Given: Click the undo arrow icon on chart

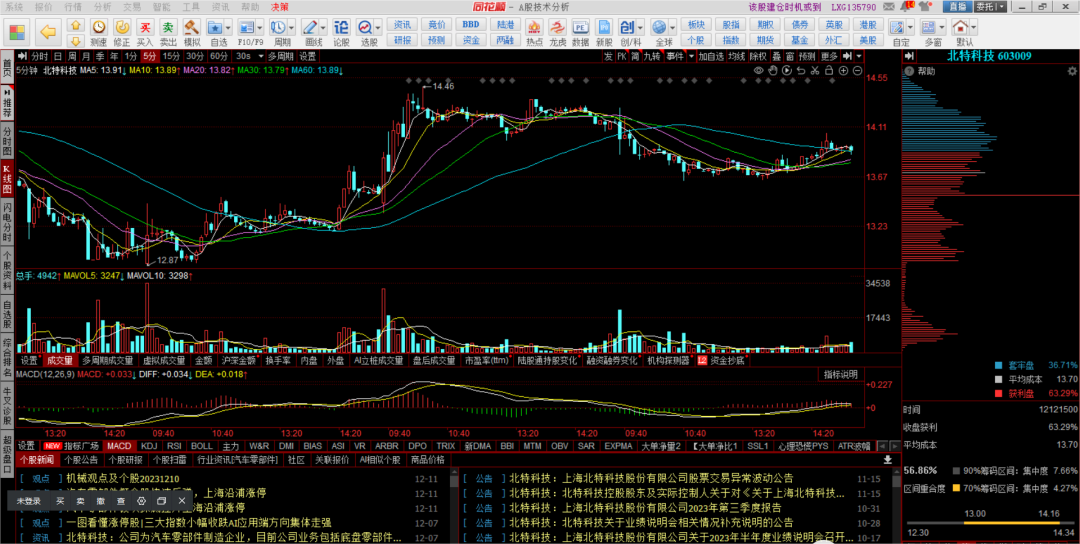Looking at the screenshot, I should tap(800, 70).
